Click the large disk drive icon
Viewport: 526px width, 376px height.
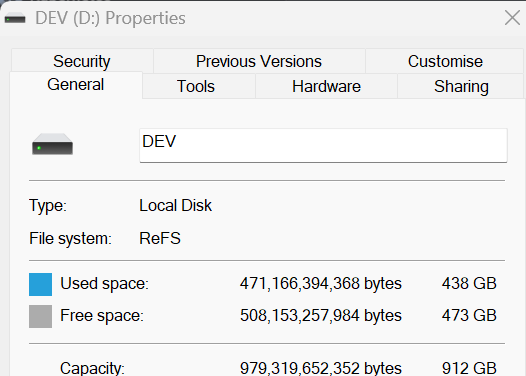click(52, 144)
